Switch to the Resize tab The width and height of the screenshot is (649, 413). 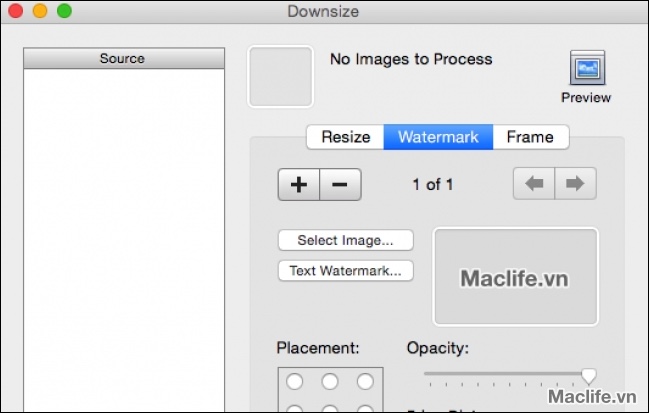[x=345, y=137]
